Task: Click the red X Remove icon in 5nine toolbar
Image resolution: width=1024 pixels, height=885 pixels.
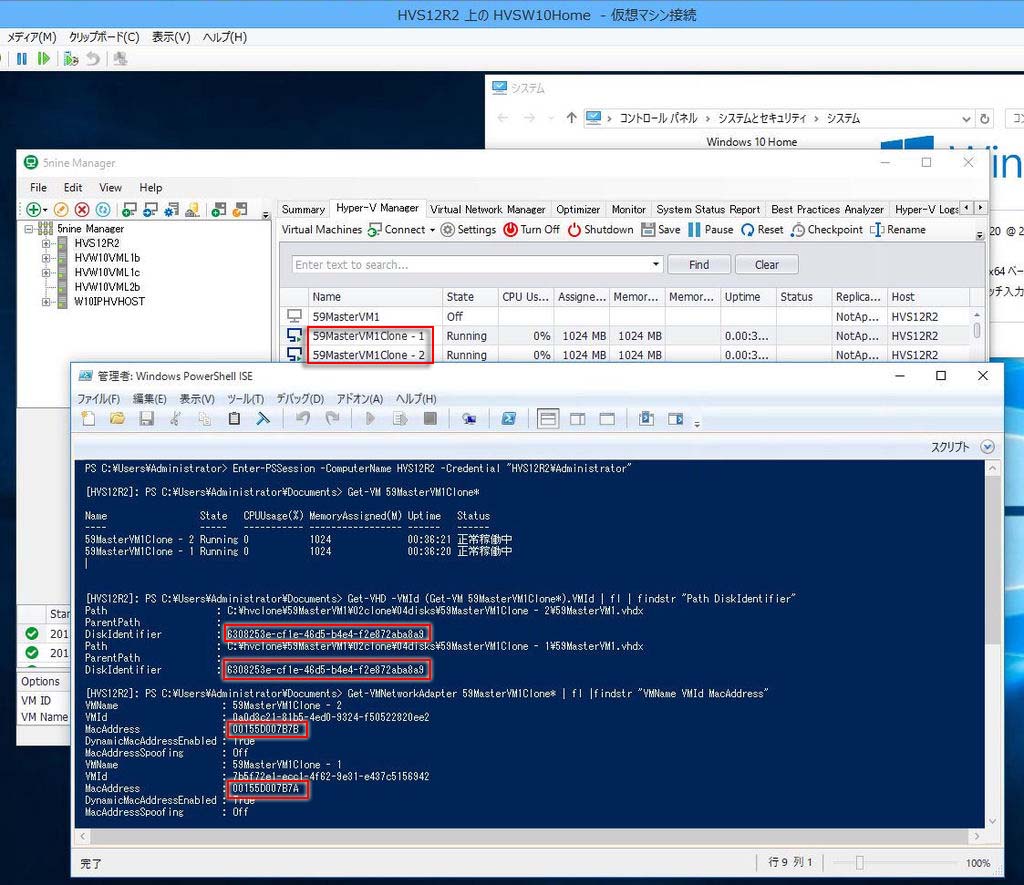Action: pos(82,209)
